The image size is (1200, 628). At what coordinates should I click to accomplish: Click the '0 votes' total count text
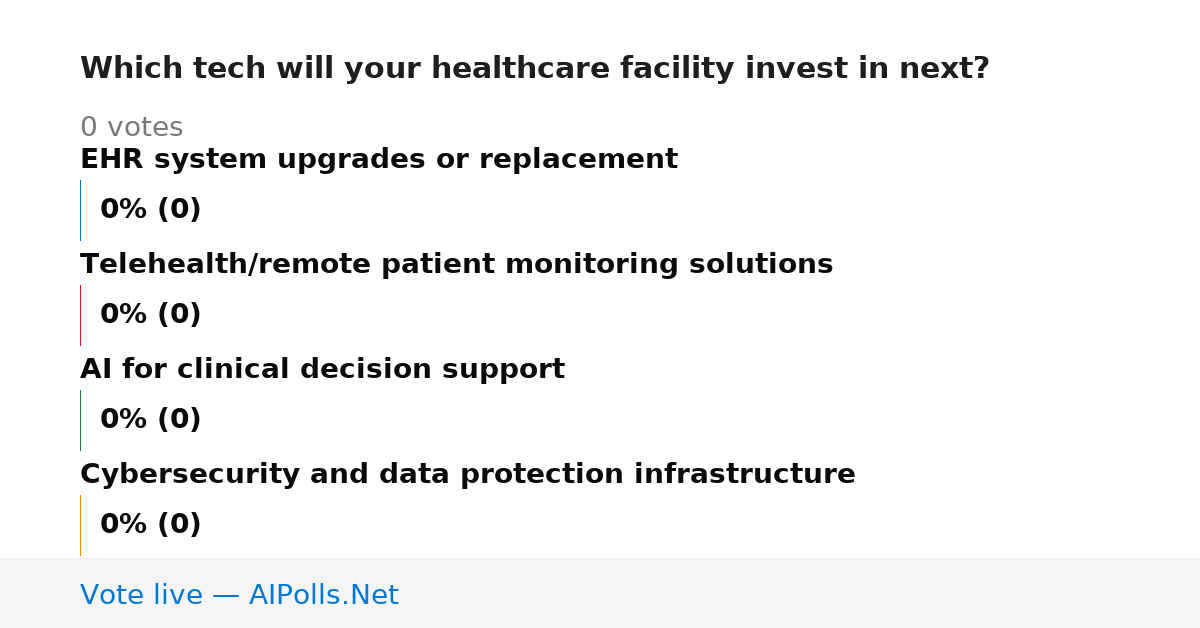(131, 128)
